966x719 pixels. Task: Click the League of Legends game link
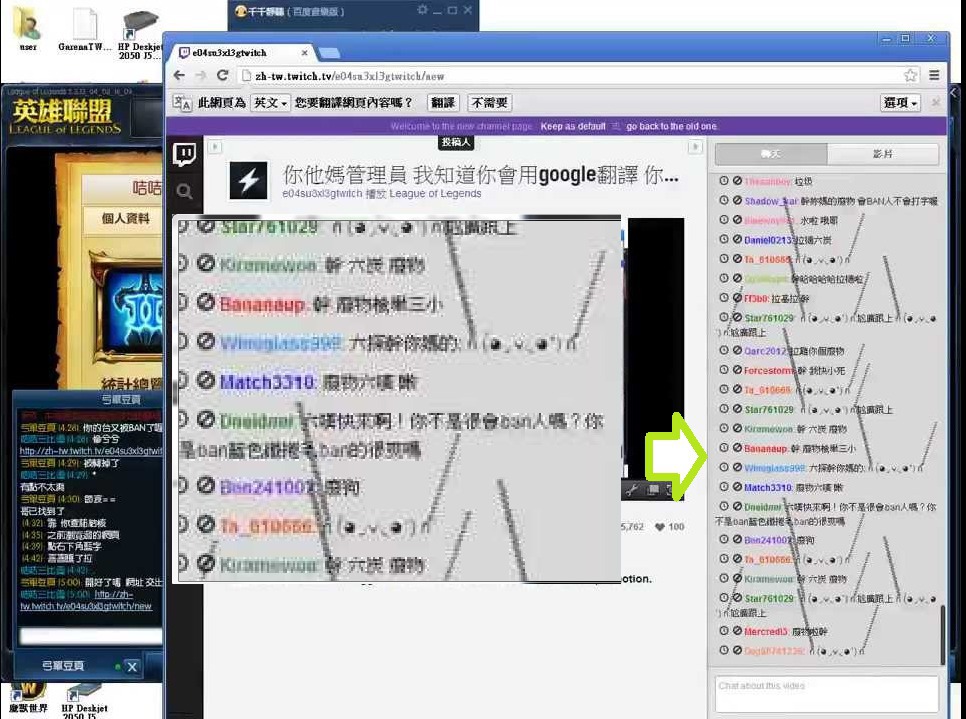(435, 193)
